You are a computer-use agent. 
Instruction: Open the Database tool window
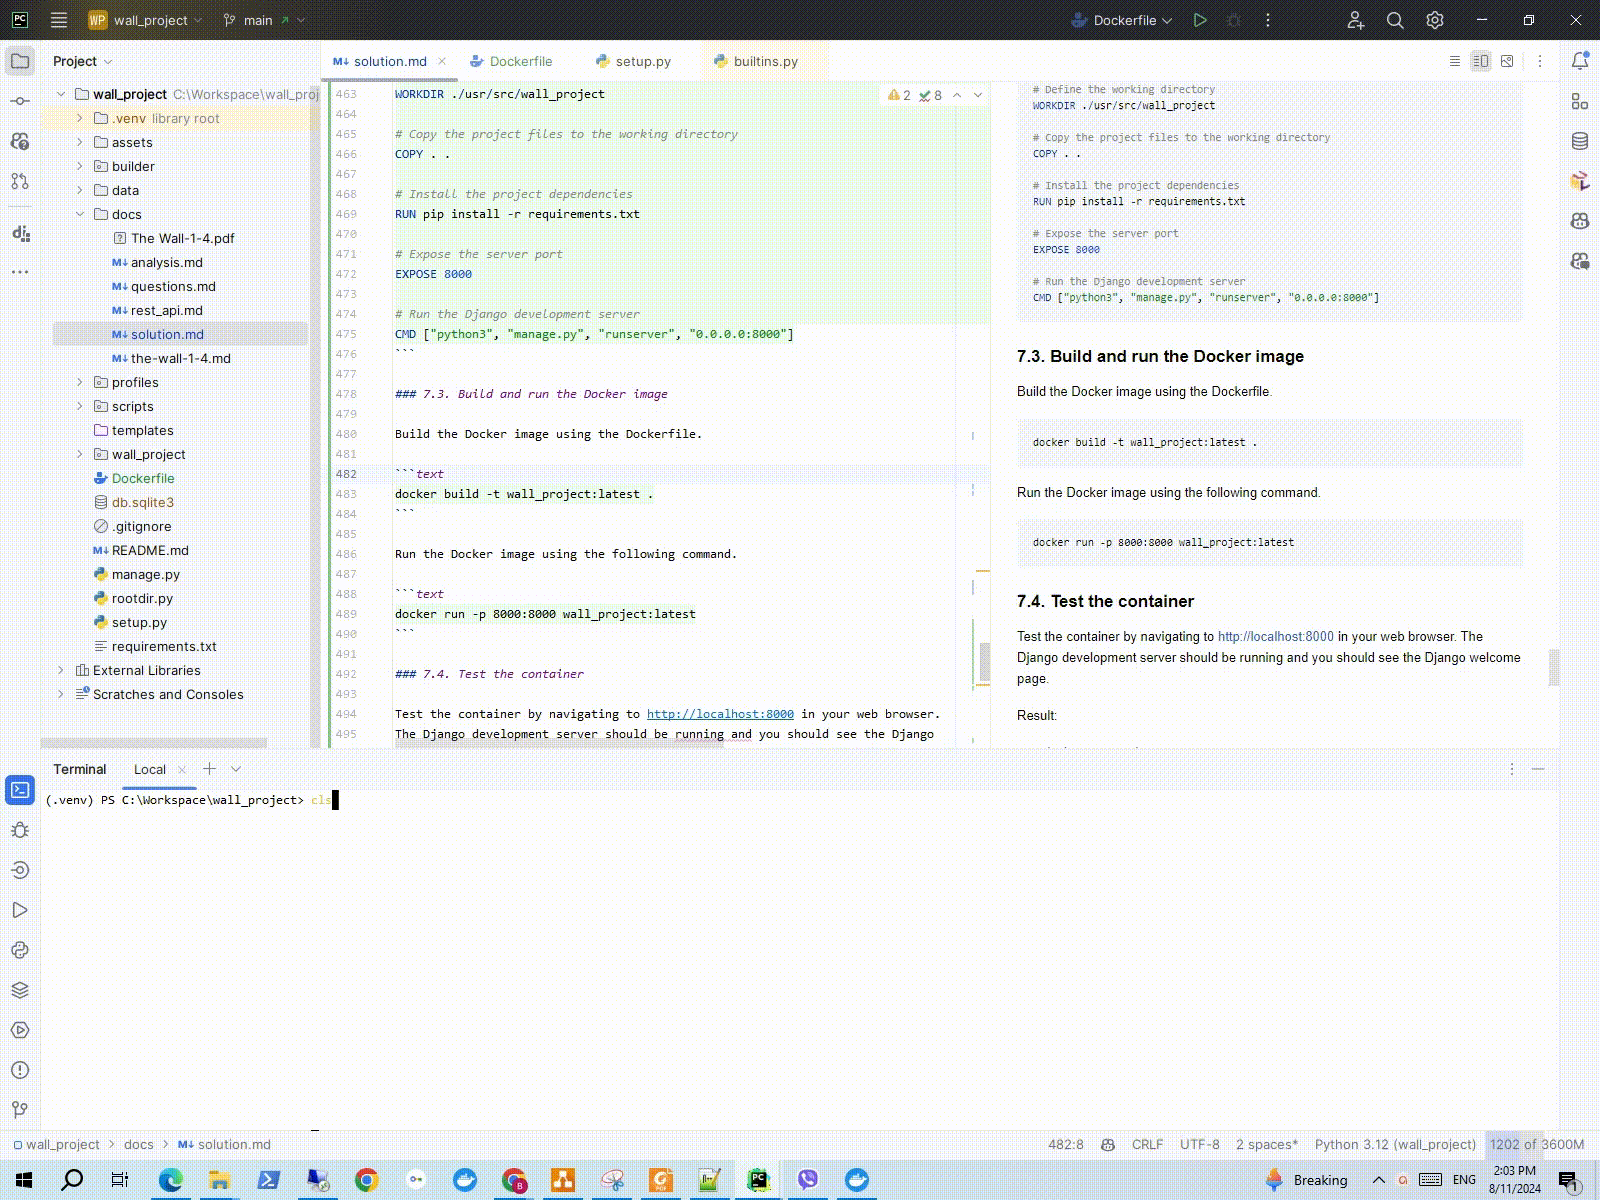click(x=1580, y=141)
